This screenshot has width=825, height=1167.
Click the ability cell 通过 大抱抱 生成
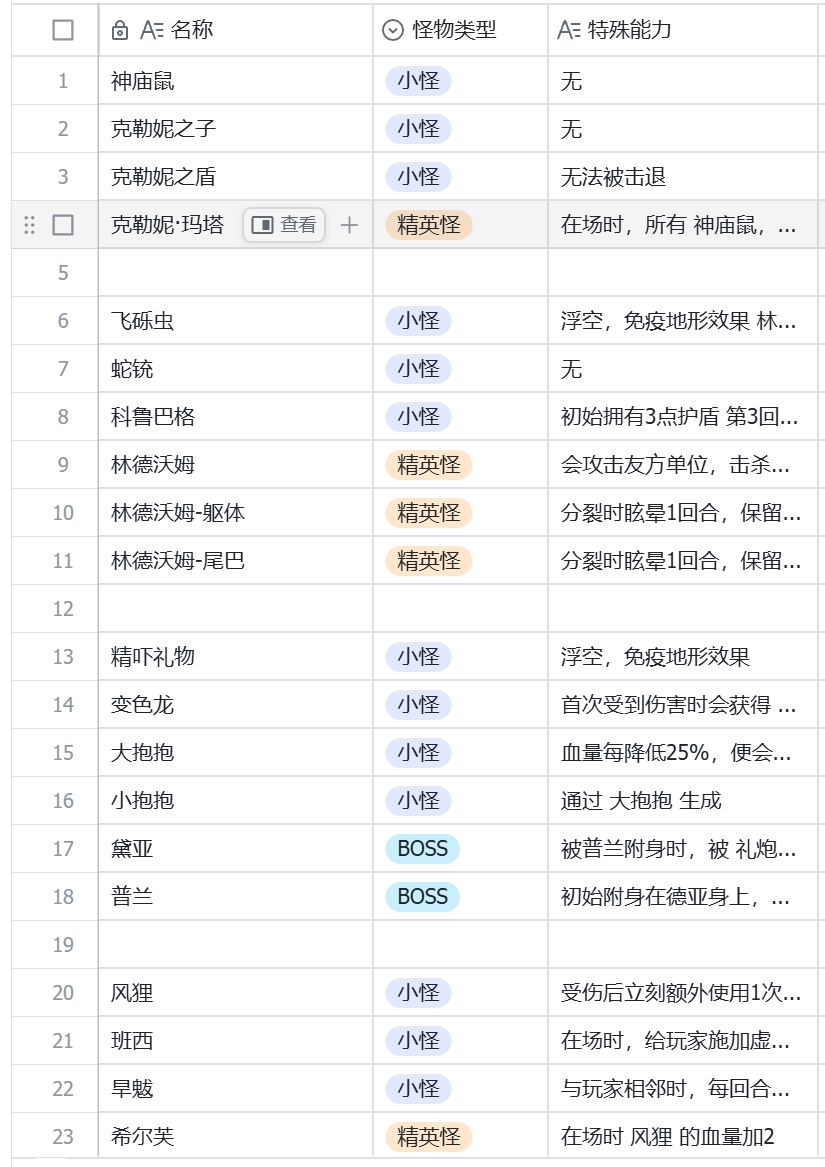[682, 801]
